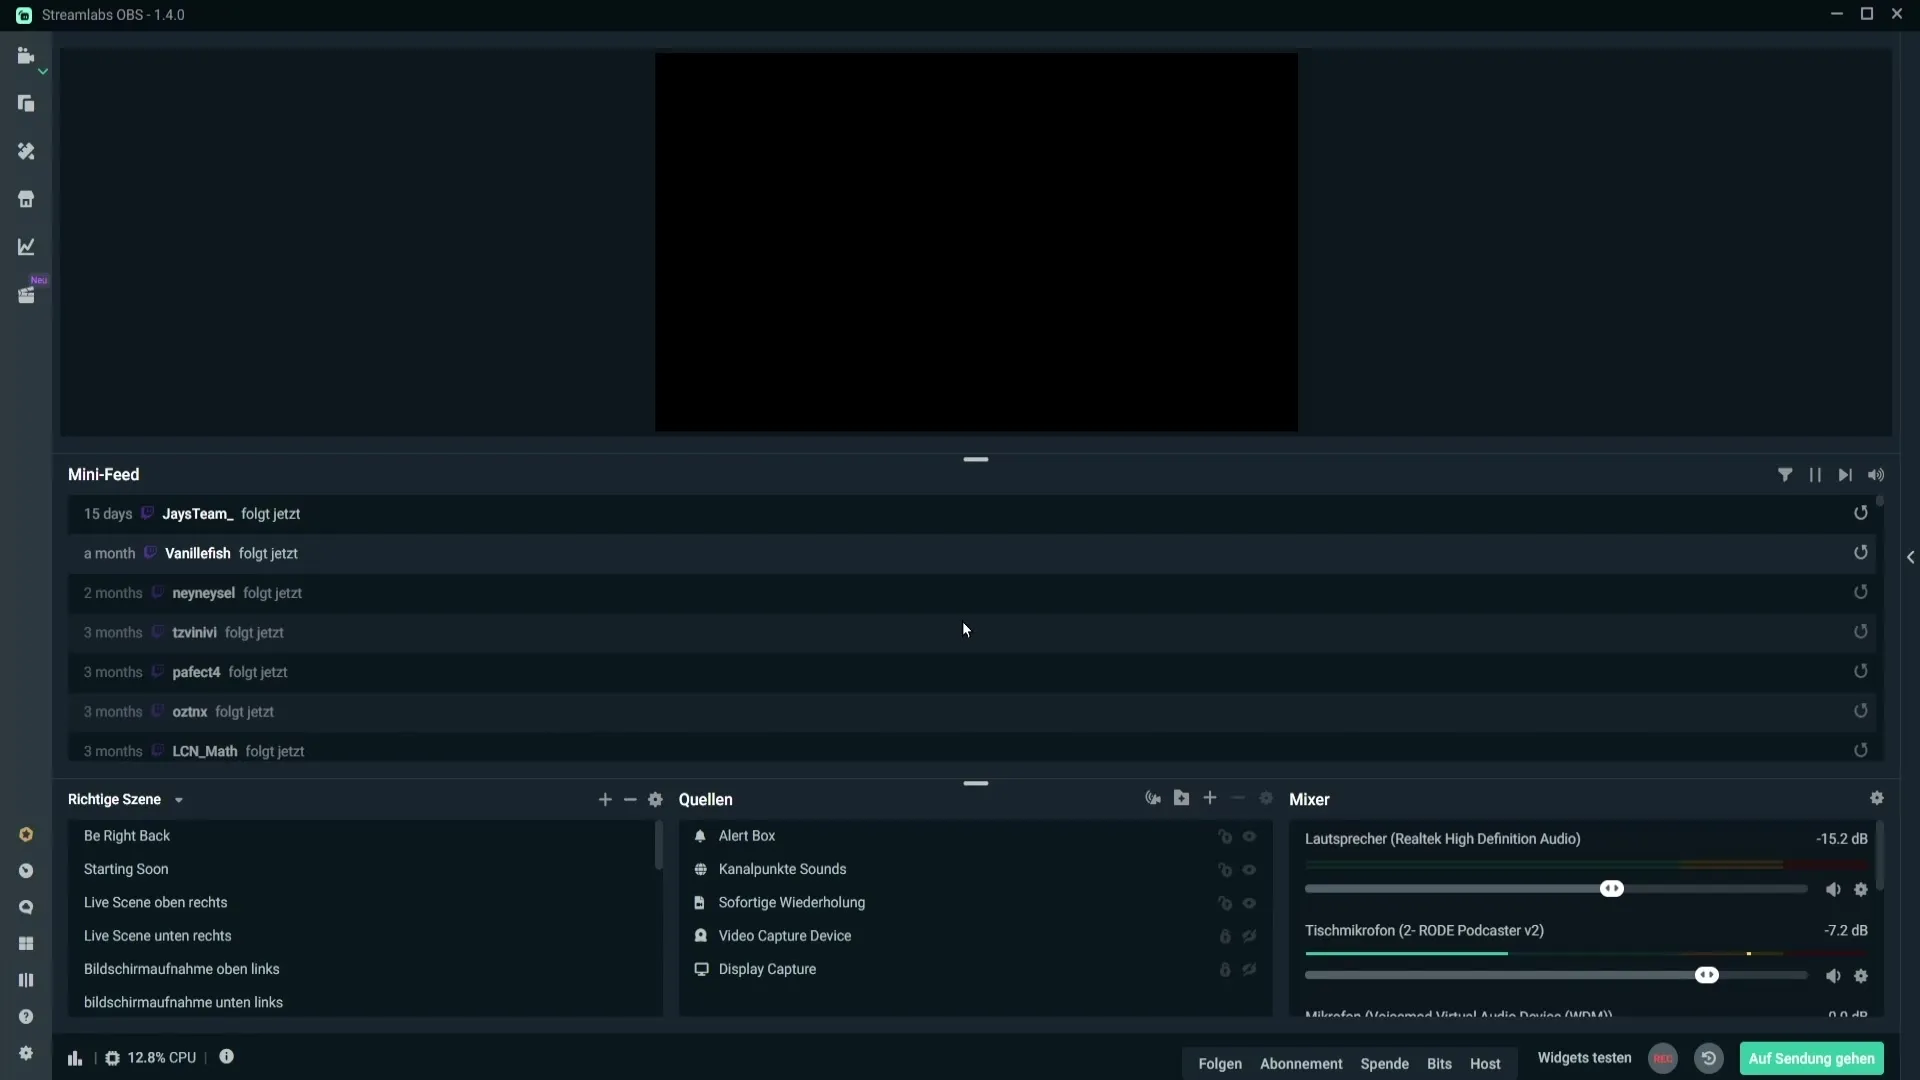Lock the Kanalpunkte Sounds source

tap(1224, 870)
